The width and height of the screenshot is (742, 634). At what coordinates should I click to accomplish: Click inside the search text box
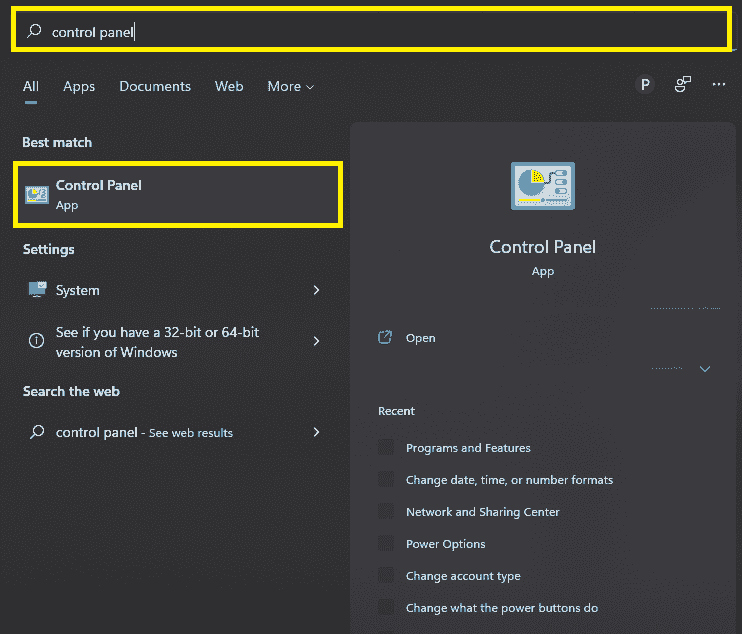(x=380, y=31)
